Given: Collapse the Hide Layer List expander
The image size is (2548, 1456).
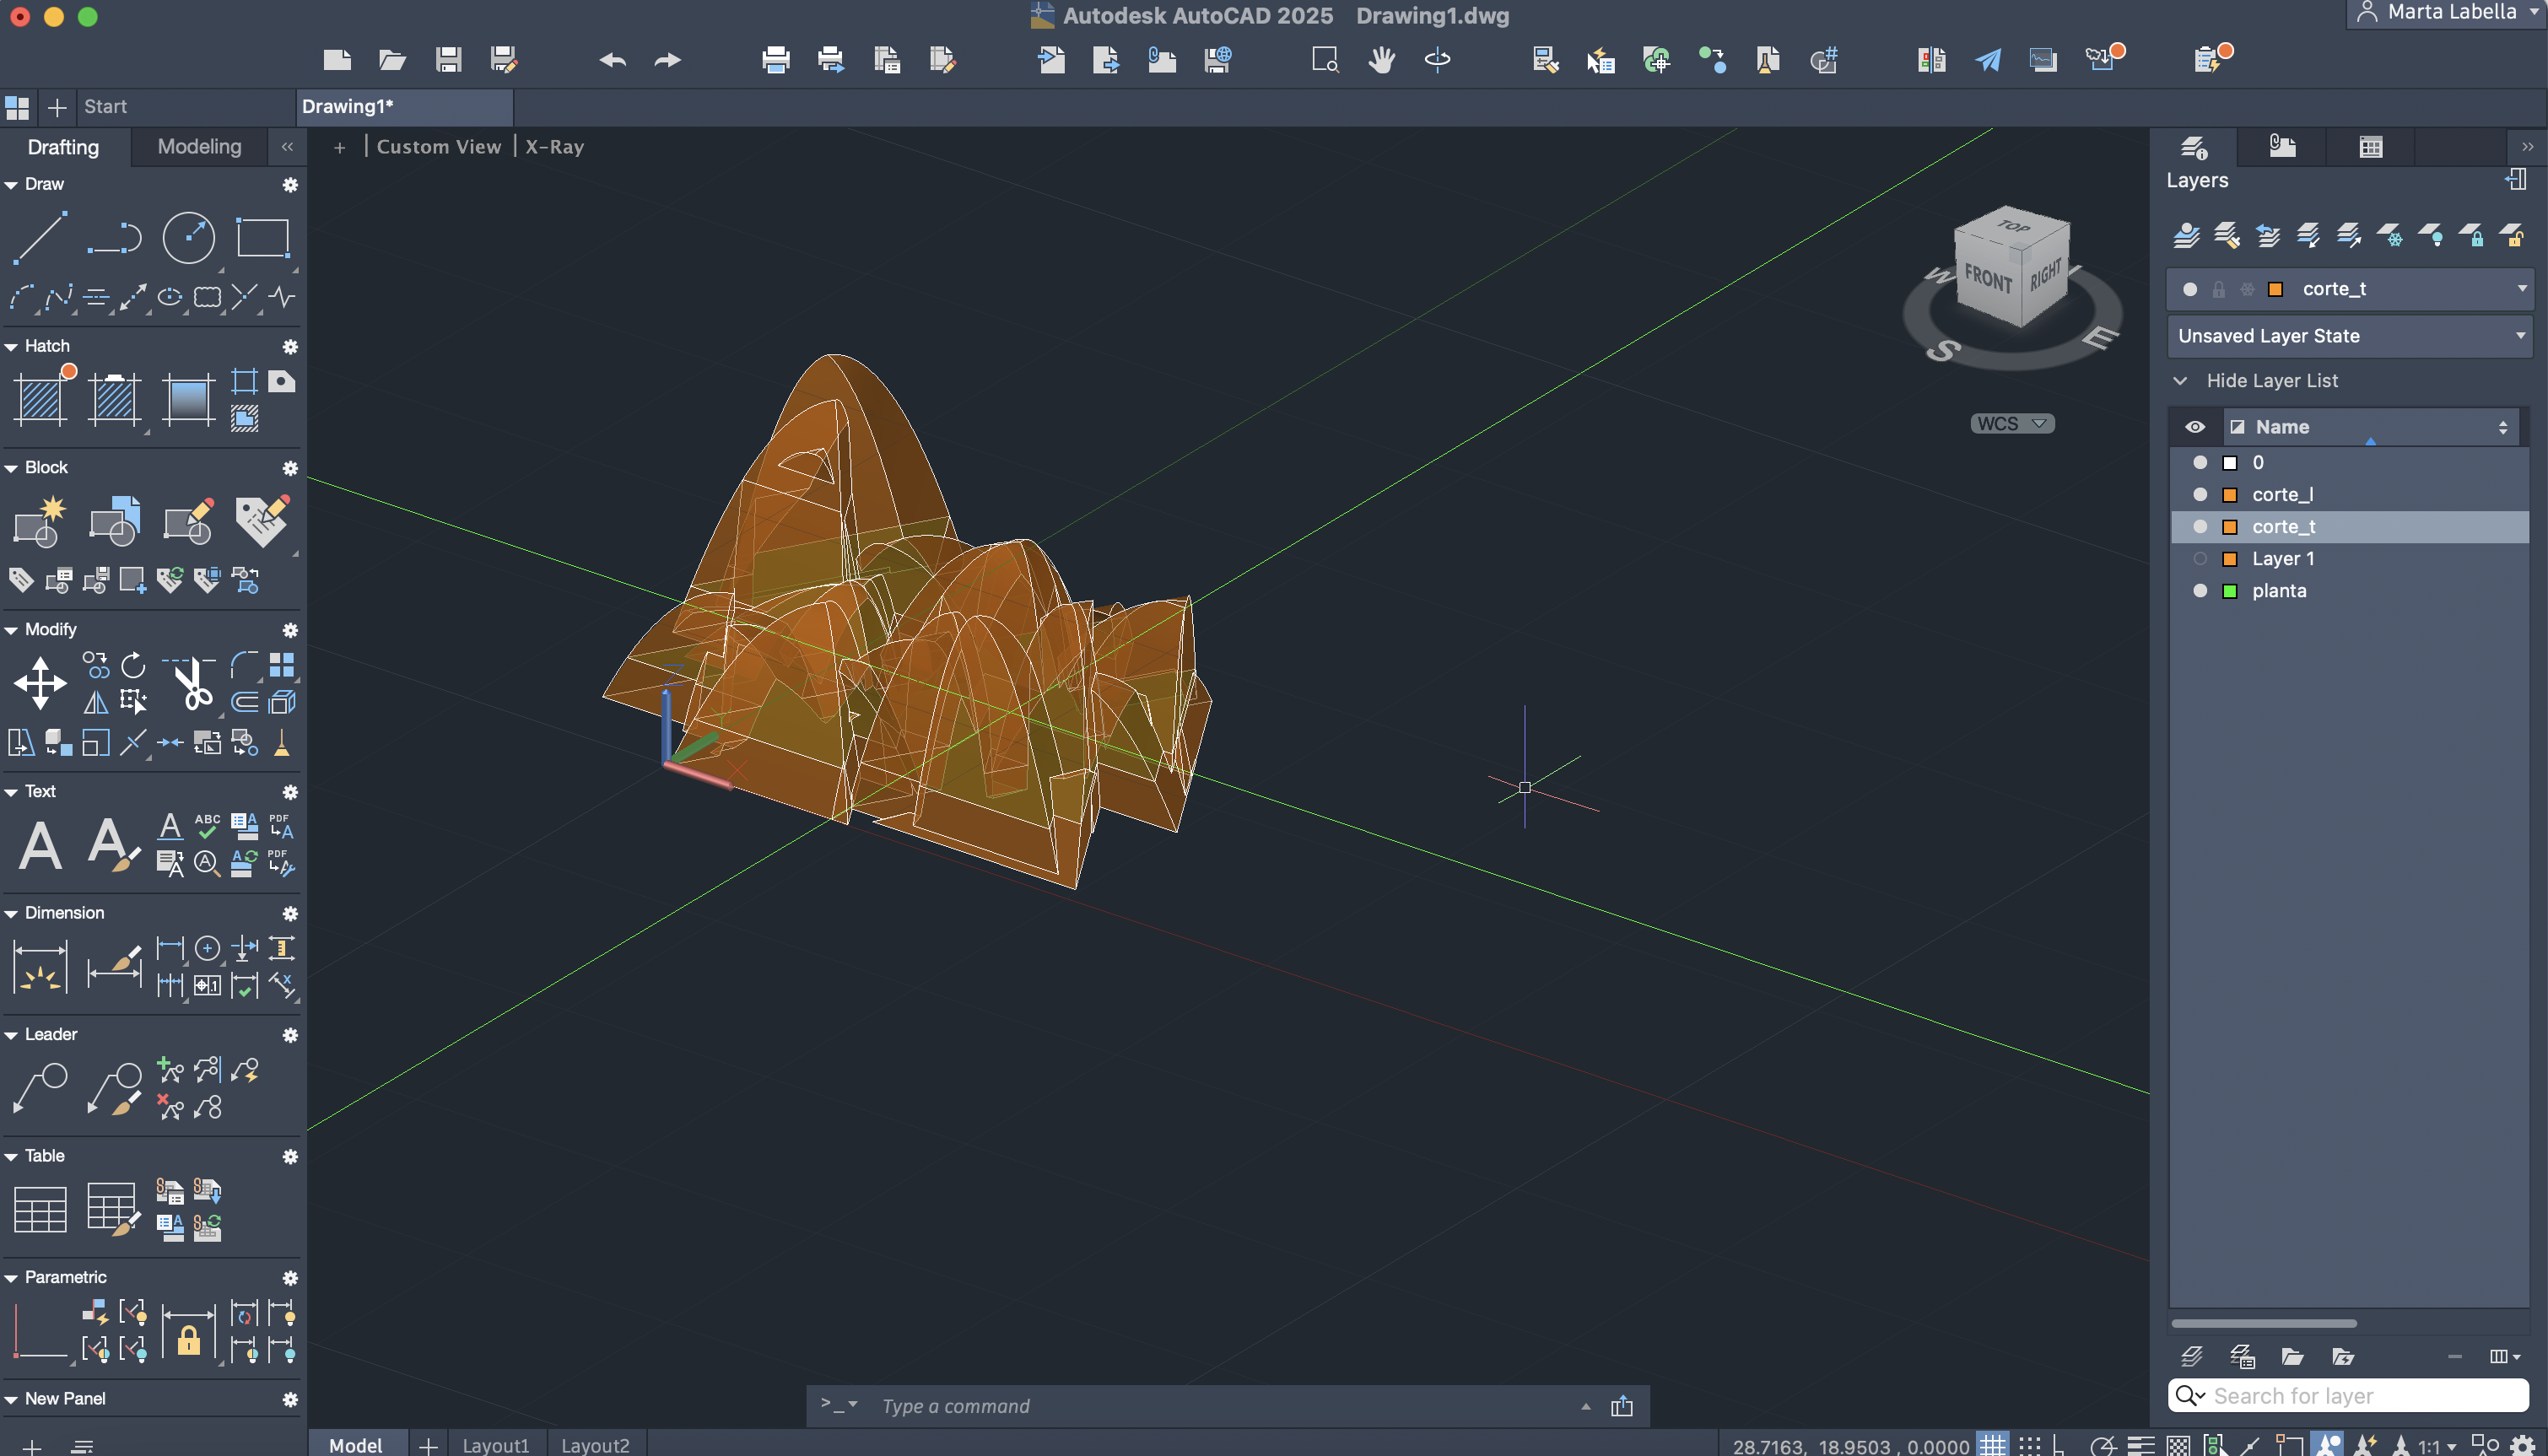Looking at the screenshot, I should (2181, 381).
